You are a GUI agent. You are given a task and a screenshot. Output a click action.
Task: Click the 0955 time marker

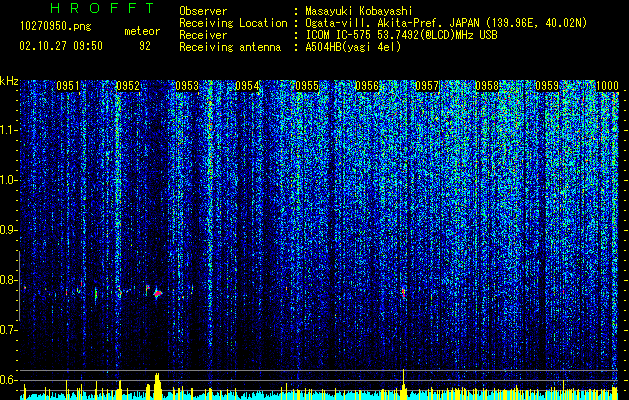tap(307, 86)
